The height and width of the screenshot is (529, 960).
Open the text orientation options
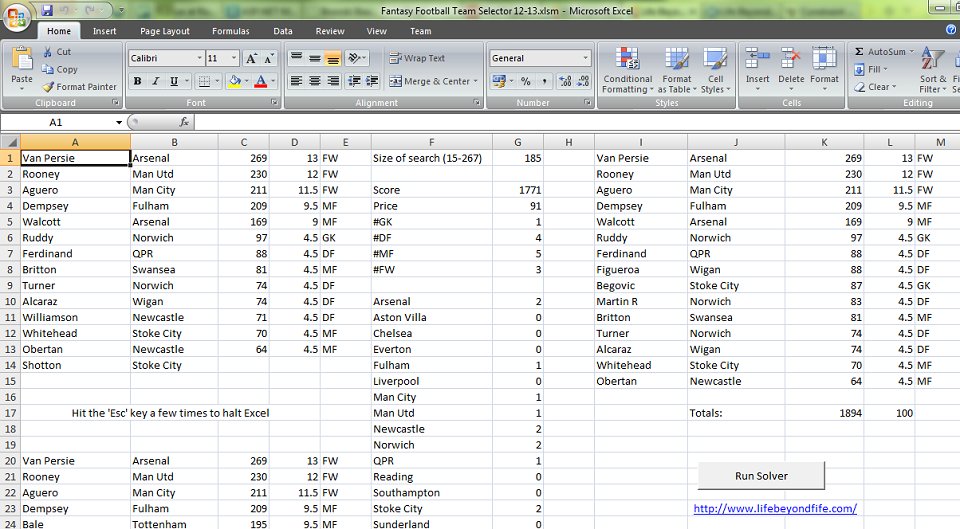tap(357, 58)
